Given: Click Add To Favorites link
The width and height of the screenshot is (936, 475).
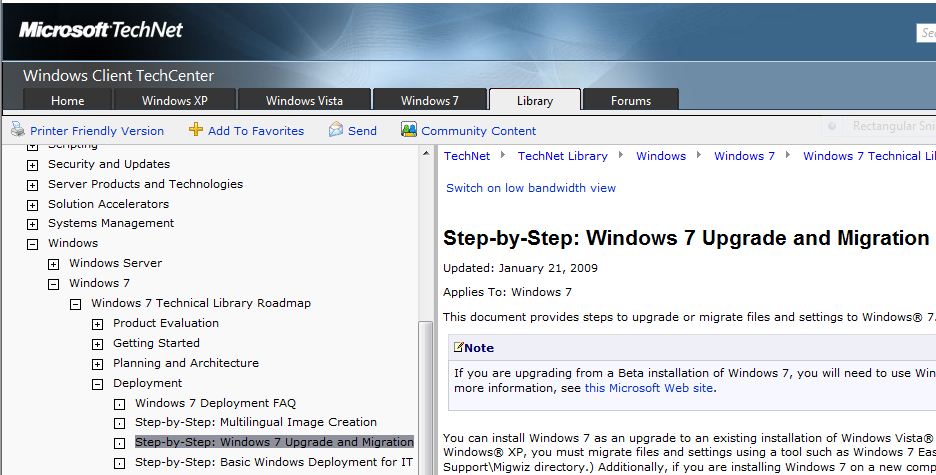Looking at the screenshot, I should pos(255,131).
